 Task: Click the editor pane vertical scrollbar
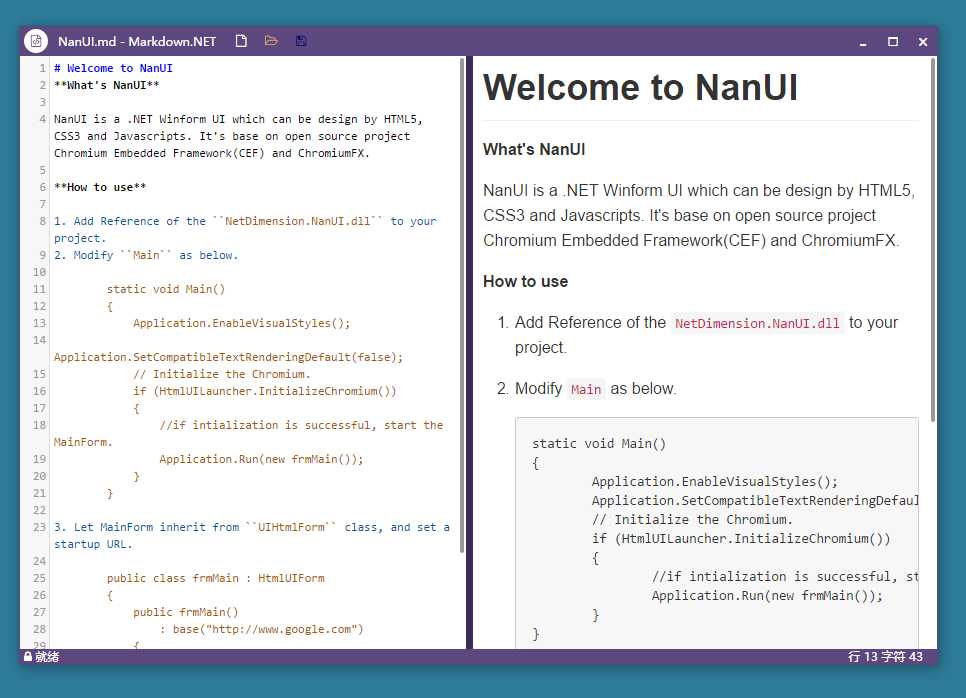[x=462, y=305]
